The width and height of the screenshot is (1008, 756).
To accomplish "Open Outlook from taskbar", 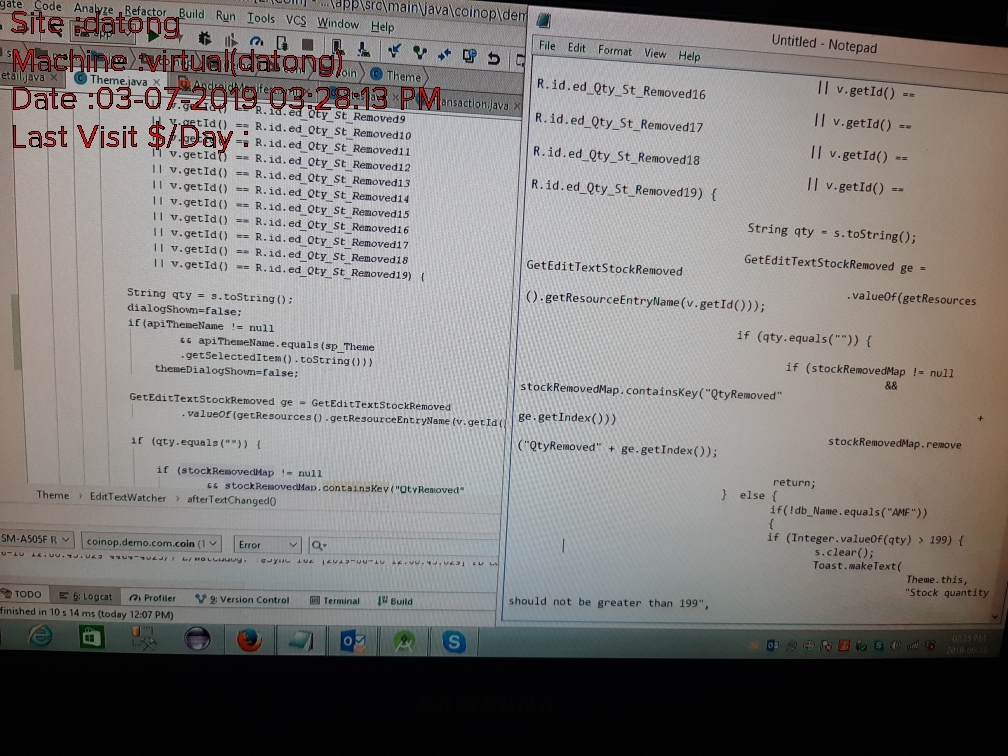I will click(352, 642).
